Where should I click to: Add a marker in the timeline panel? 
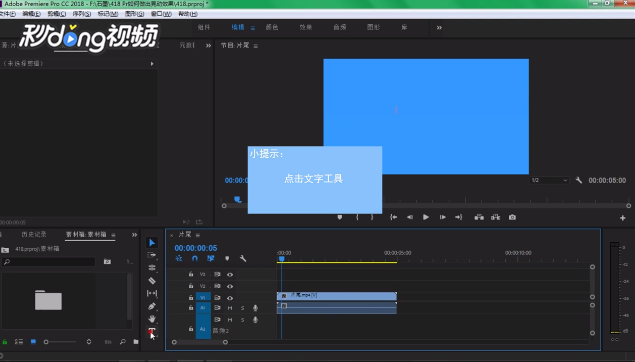(x=227, y=258)
